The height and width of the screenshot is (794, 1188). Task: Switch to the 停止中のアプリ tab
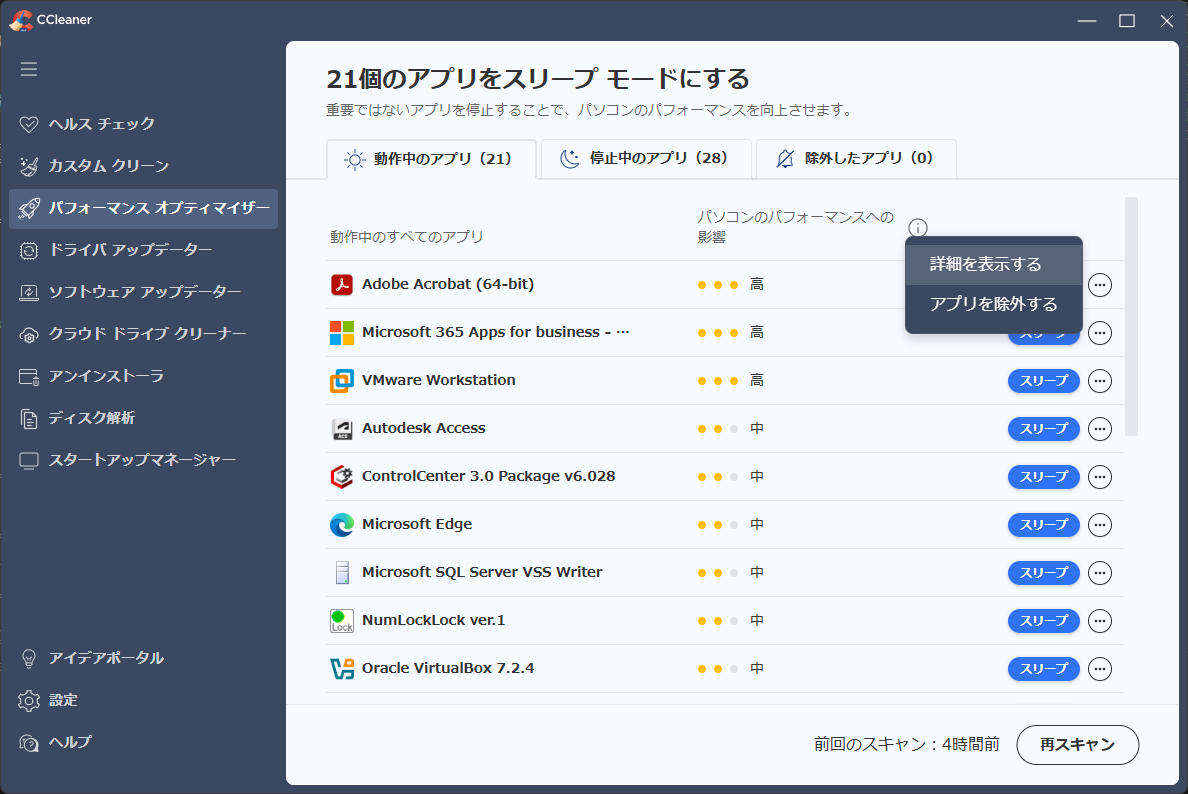tap(645, 159)
